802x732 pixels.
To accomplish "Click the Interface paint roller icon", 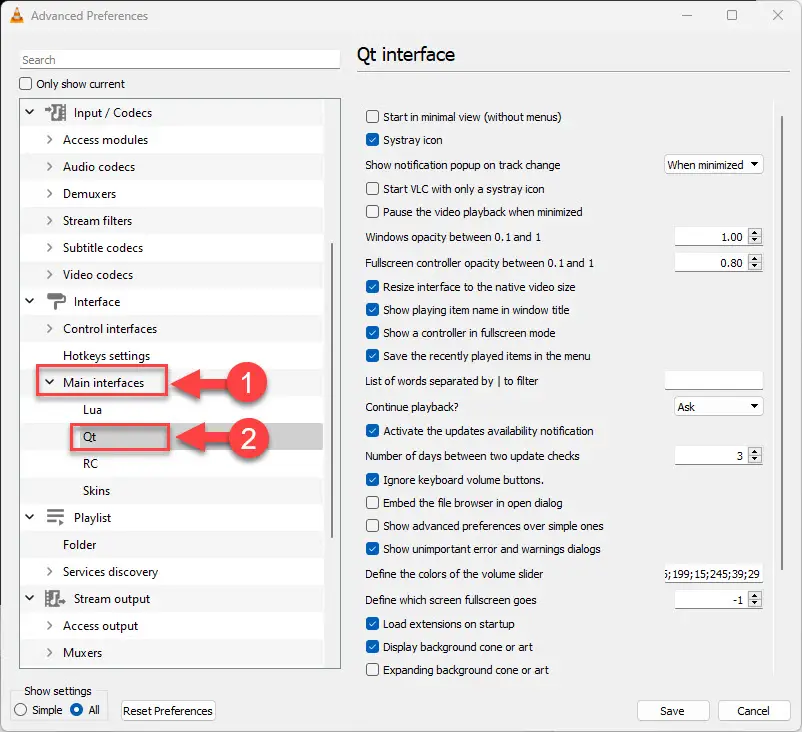I will 56,301.
